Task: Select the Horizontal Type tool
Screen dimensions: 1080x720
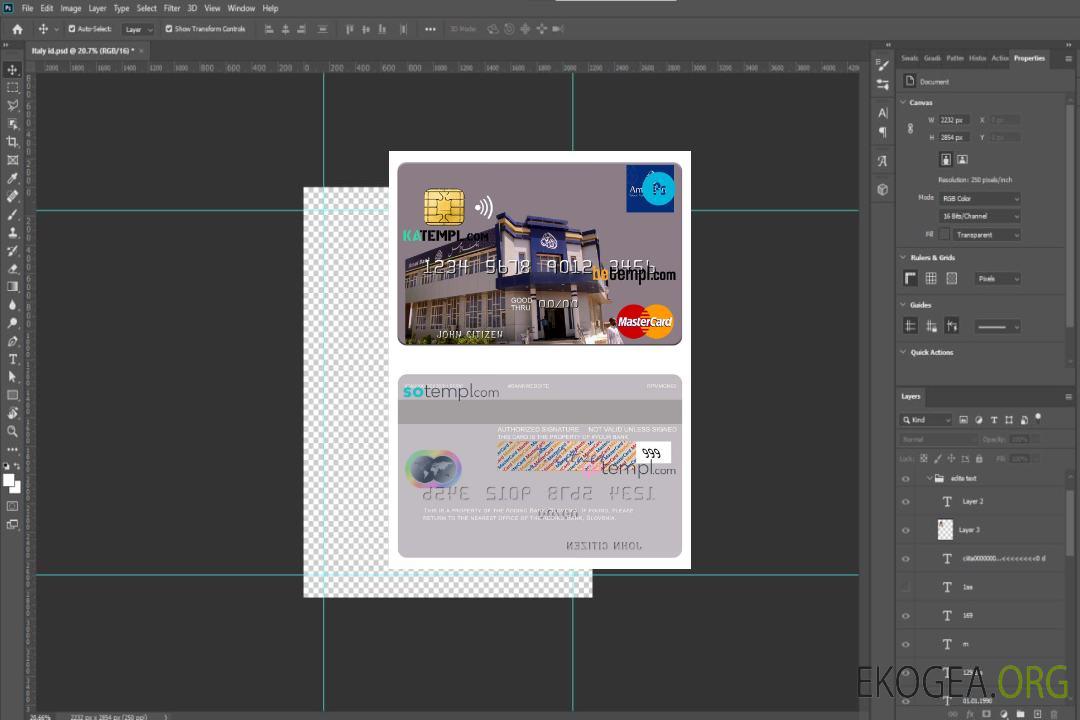Action: (13, 359)
